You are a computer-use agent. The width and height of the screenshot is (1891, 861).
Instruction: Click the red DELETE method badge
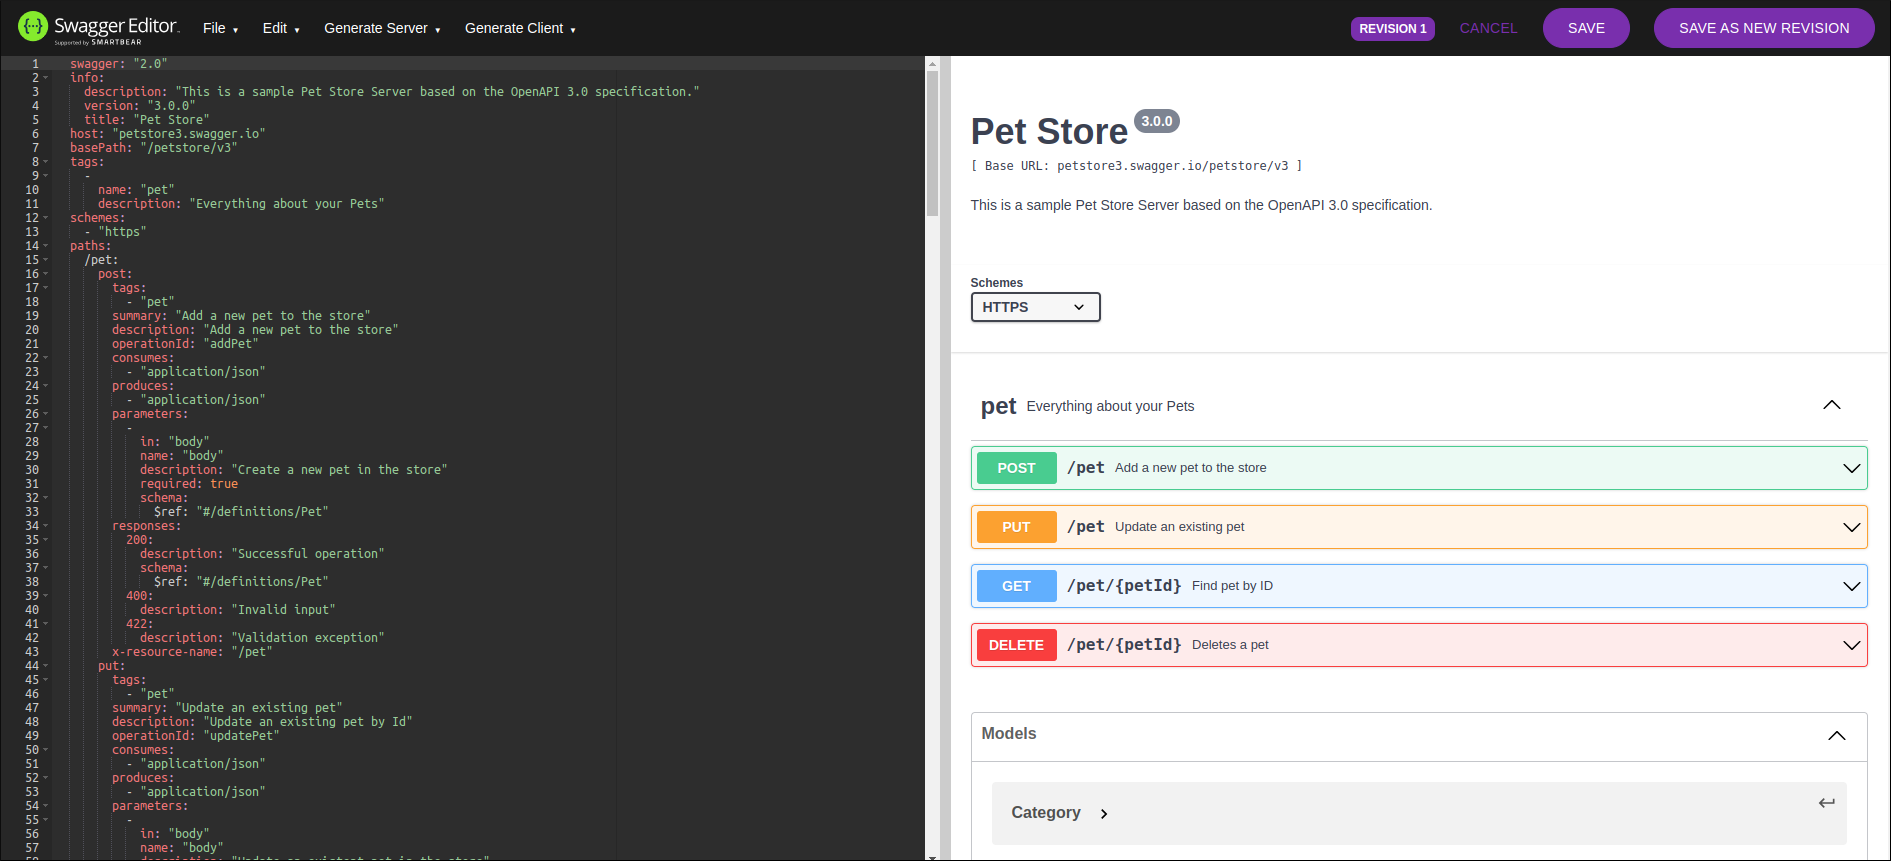[x=1016, y=645]
